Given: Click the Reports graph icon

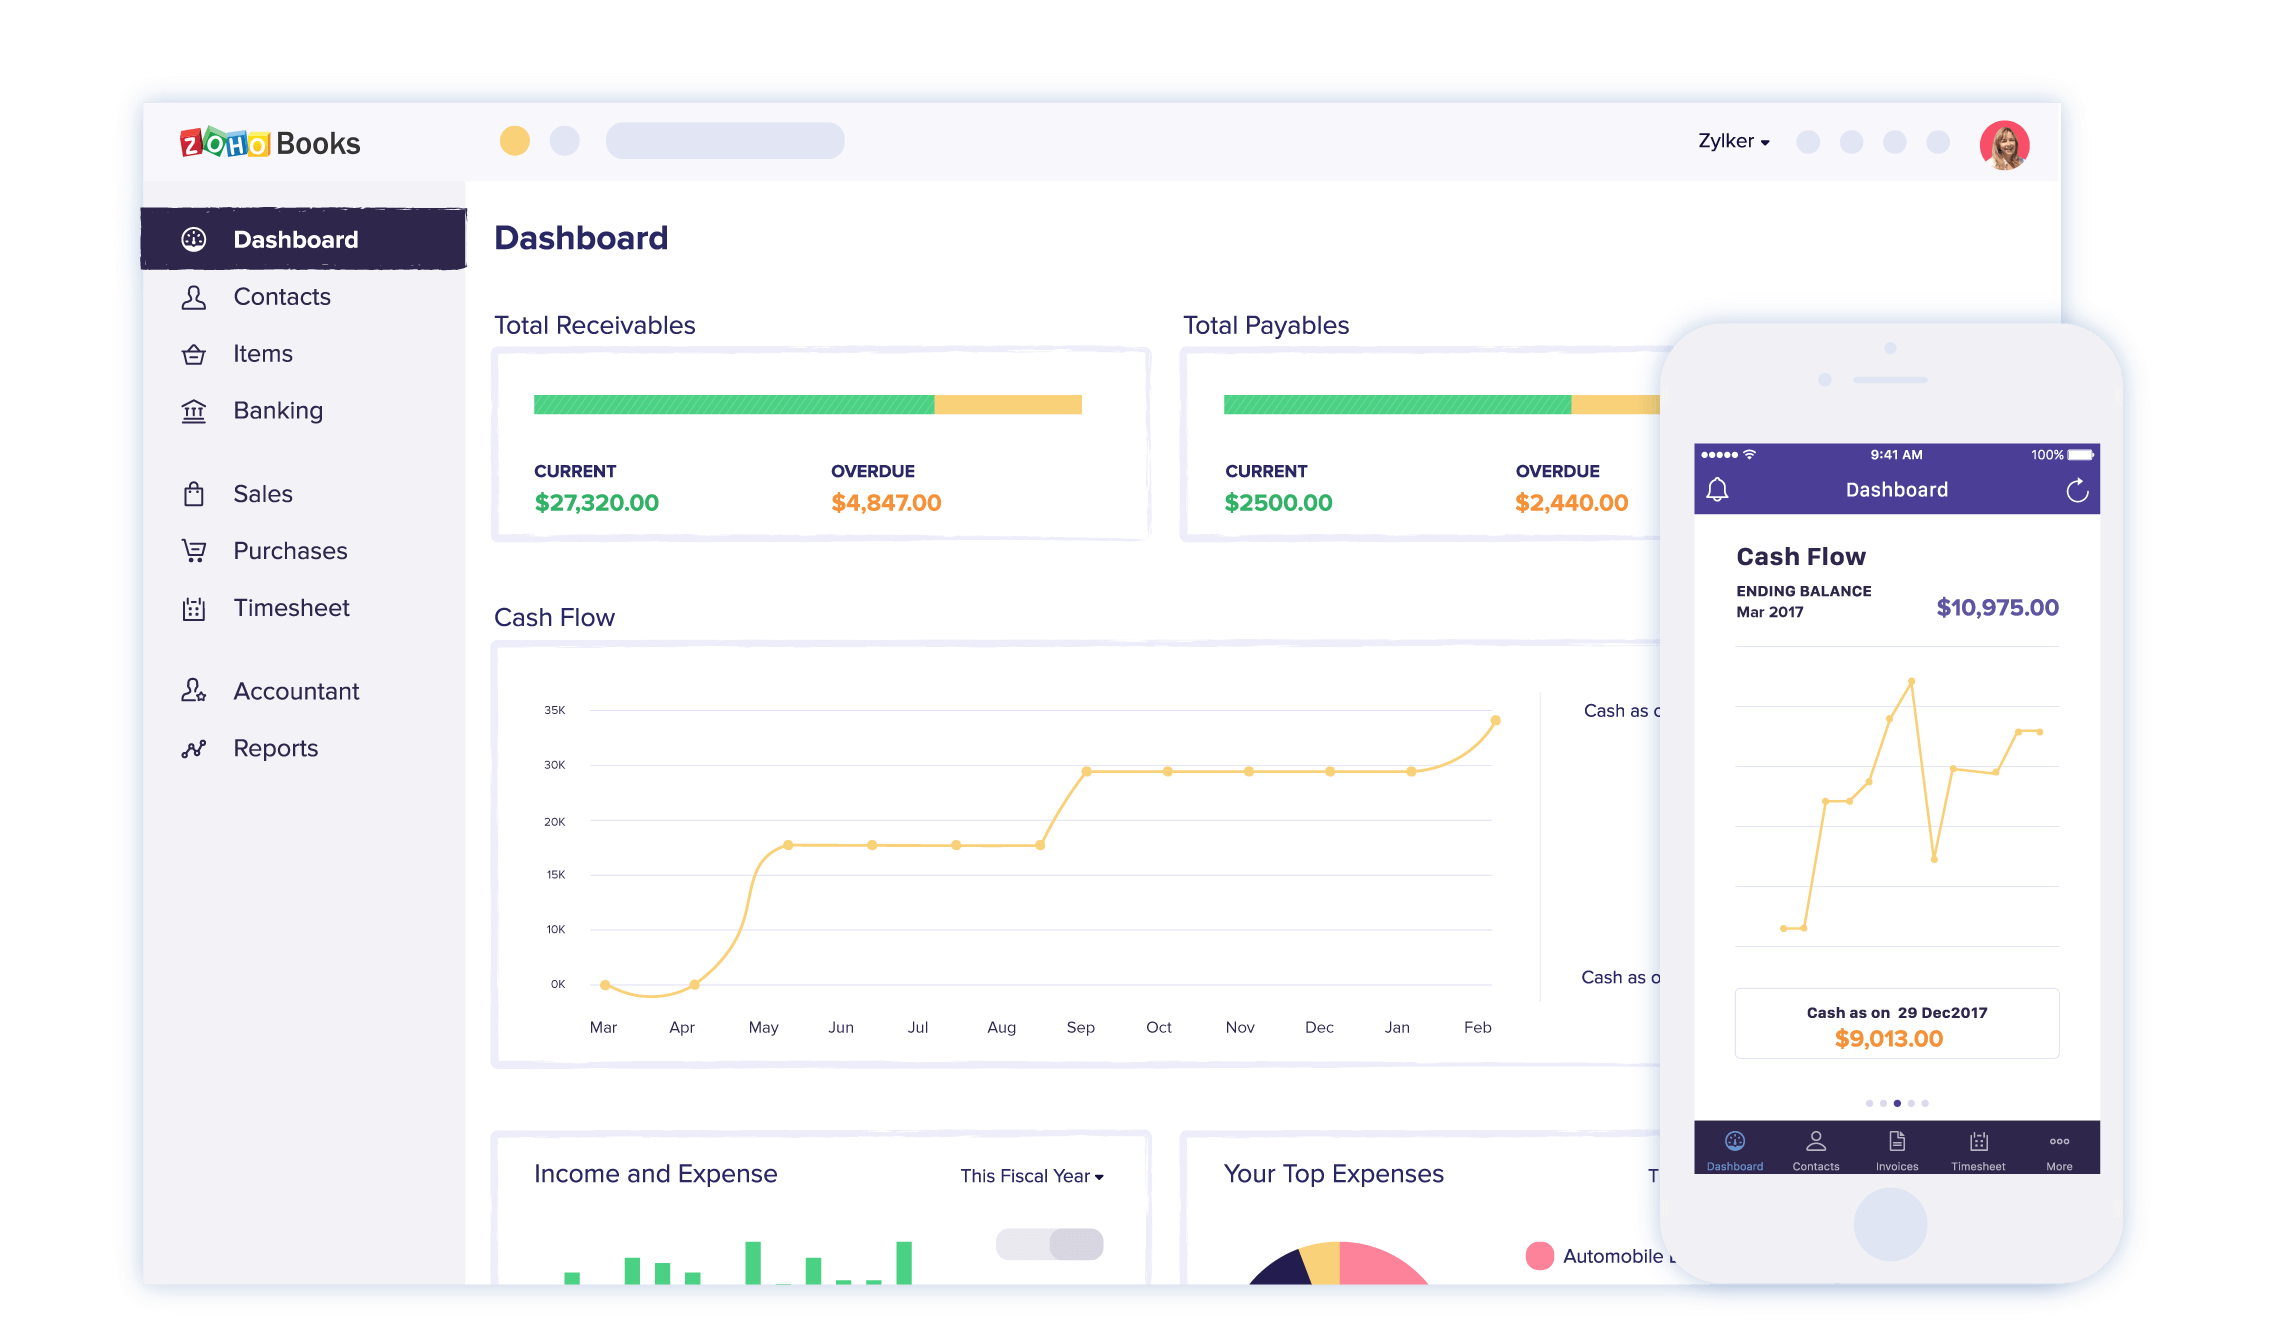Looking at the screenshot, I should coord(194,749).
